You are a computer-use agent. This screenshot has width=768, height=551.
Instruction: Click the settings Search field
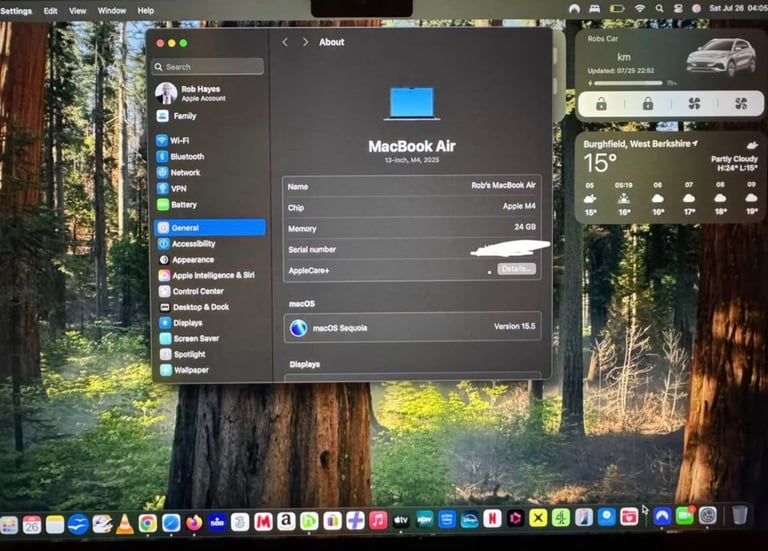[x=208, y=67]
